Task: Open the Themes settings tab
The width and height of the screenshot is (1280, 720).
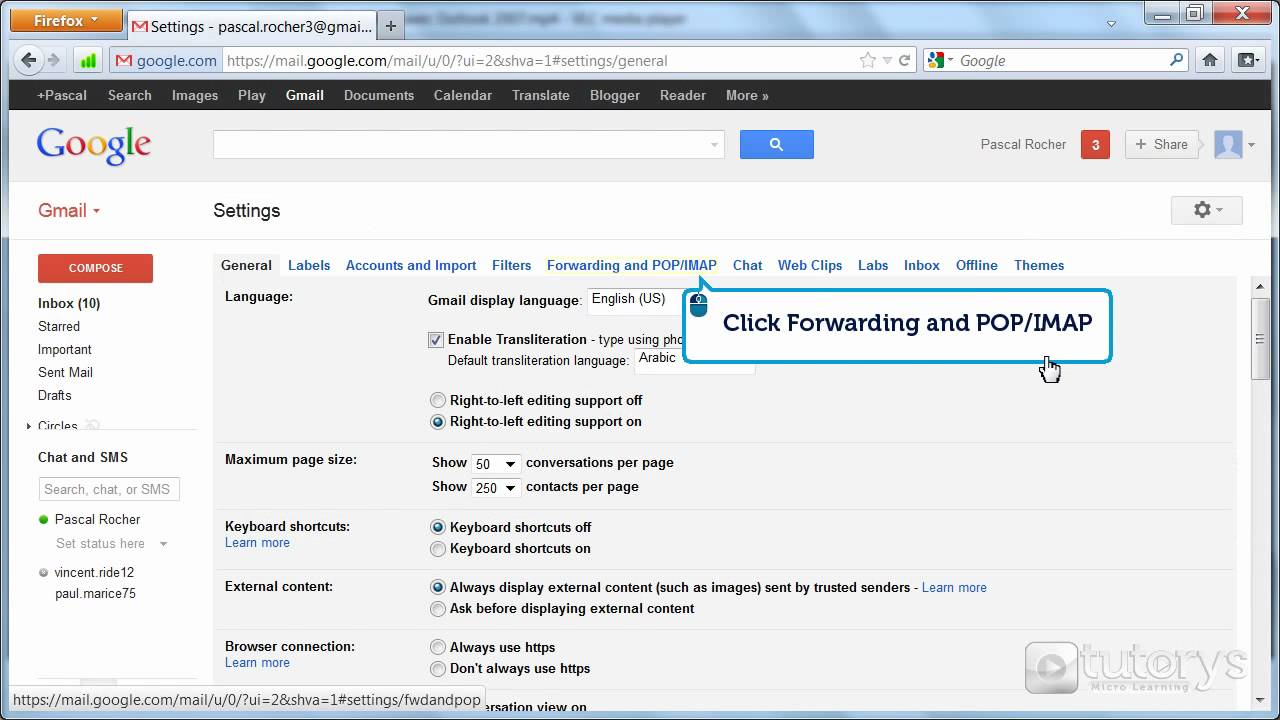Action: pos(1039,265)
